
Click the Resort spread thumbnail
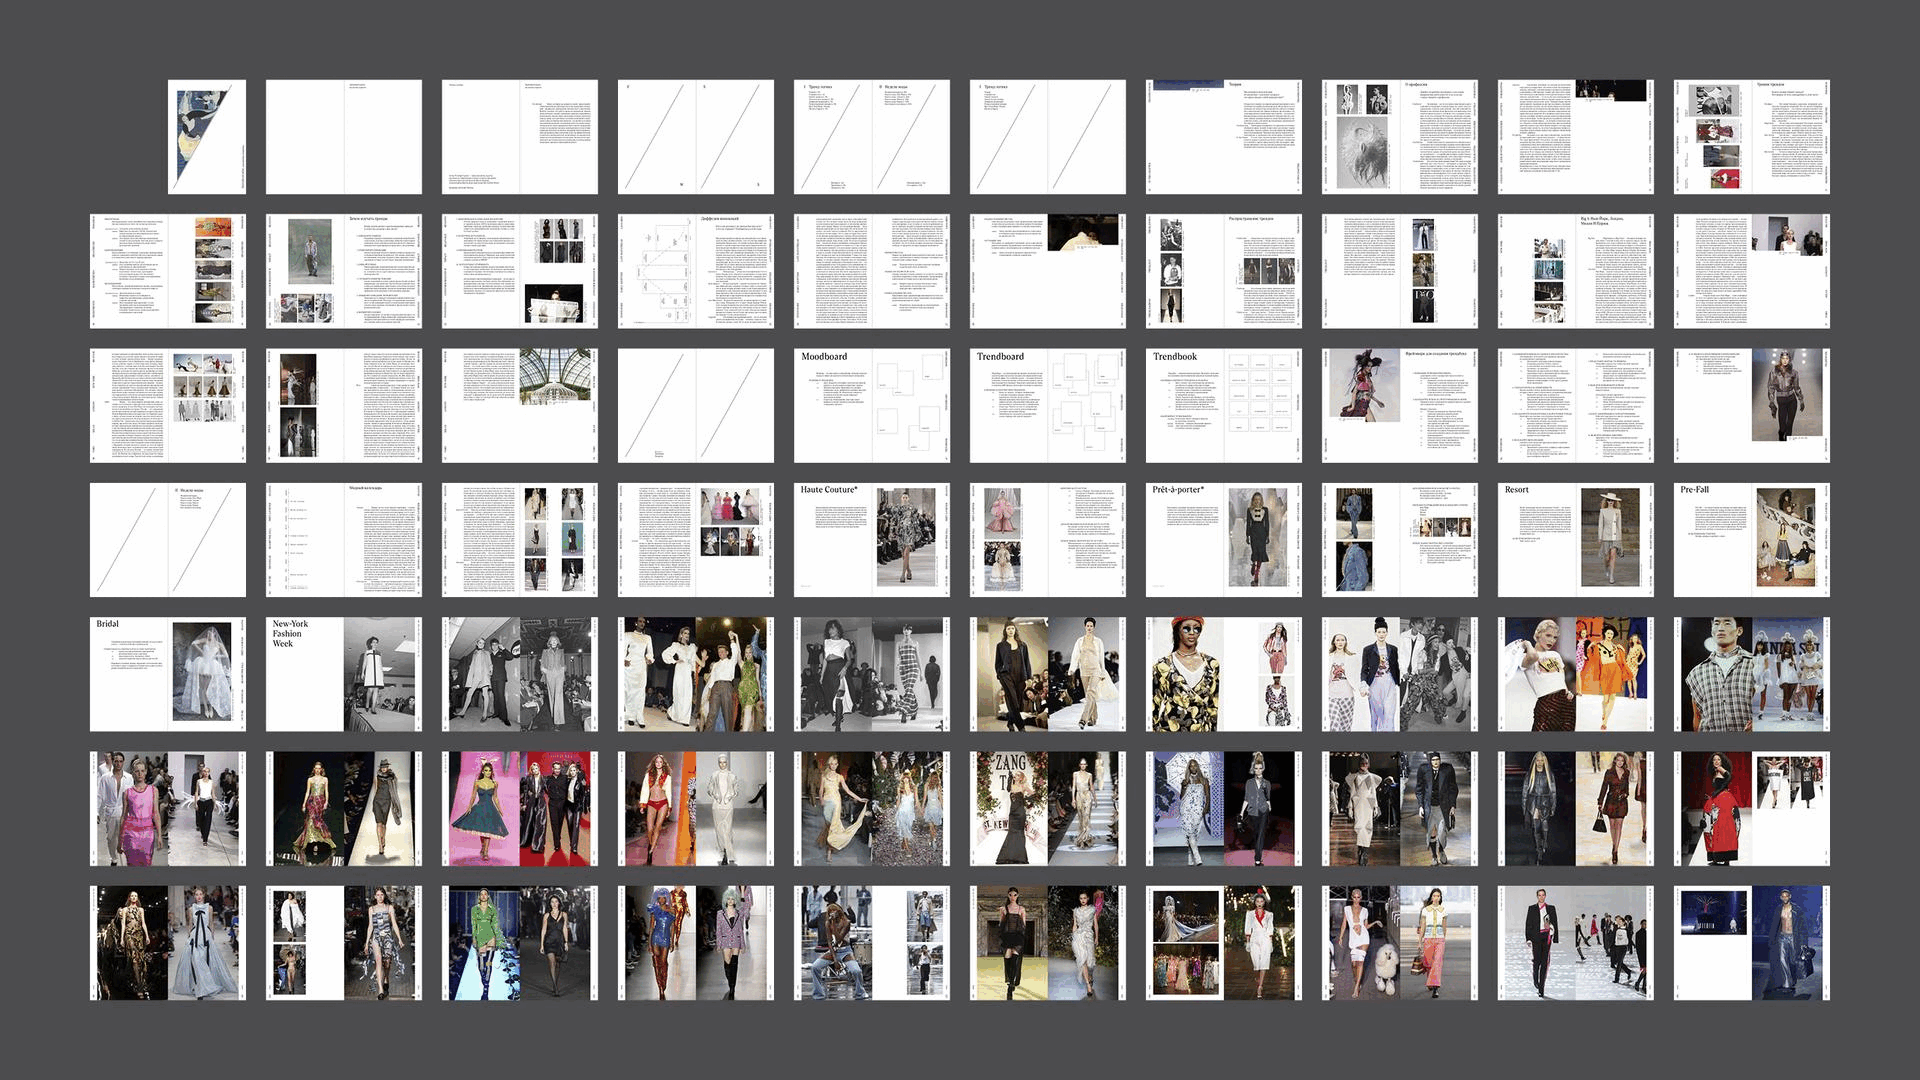(1575, 539)
